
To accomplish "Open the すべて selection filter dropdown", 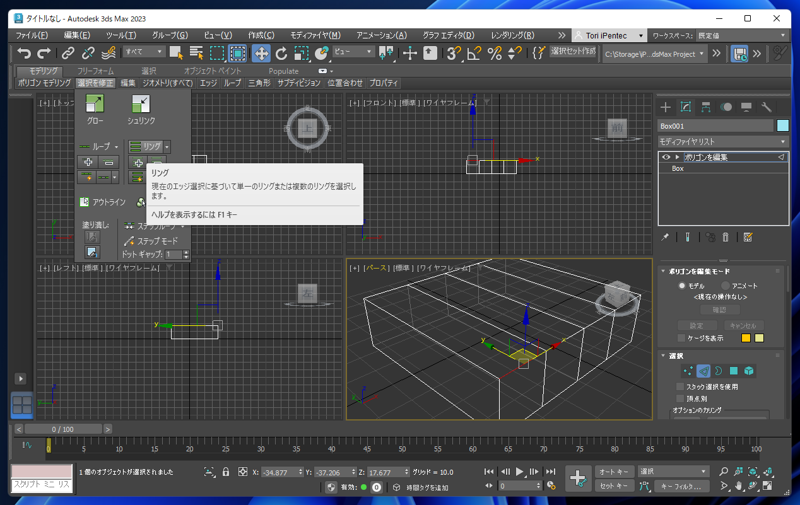I will pos(144,52).
